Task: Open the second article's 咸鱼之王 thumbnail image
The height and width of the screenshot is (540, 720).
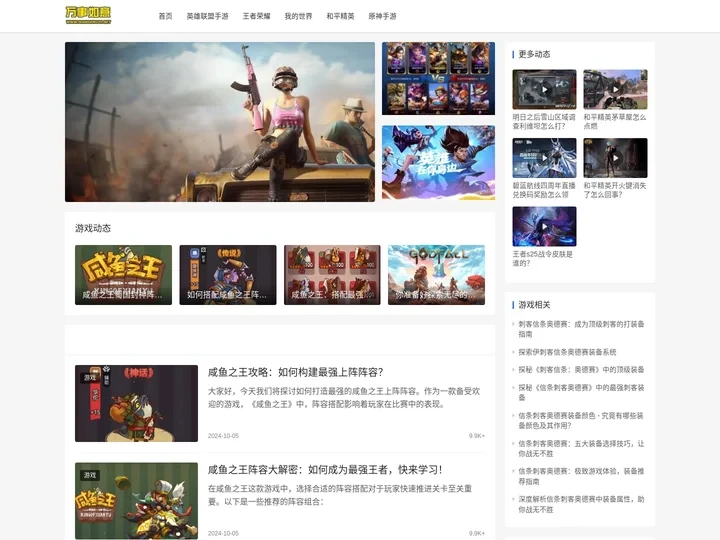Action: (x=136, y=501)
